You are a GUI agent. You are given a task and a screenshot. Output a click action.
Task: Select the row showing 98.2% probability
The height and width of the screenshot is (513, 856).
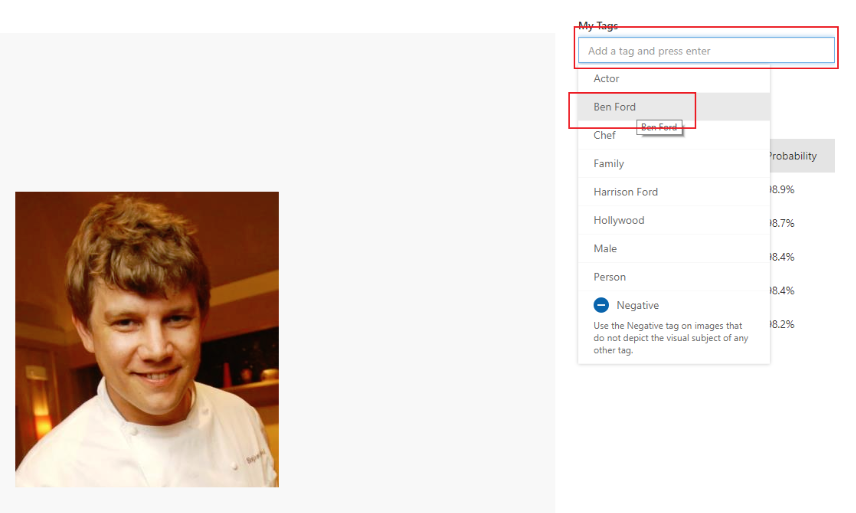(x=782, y=324)
